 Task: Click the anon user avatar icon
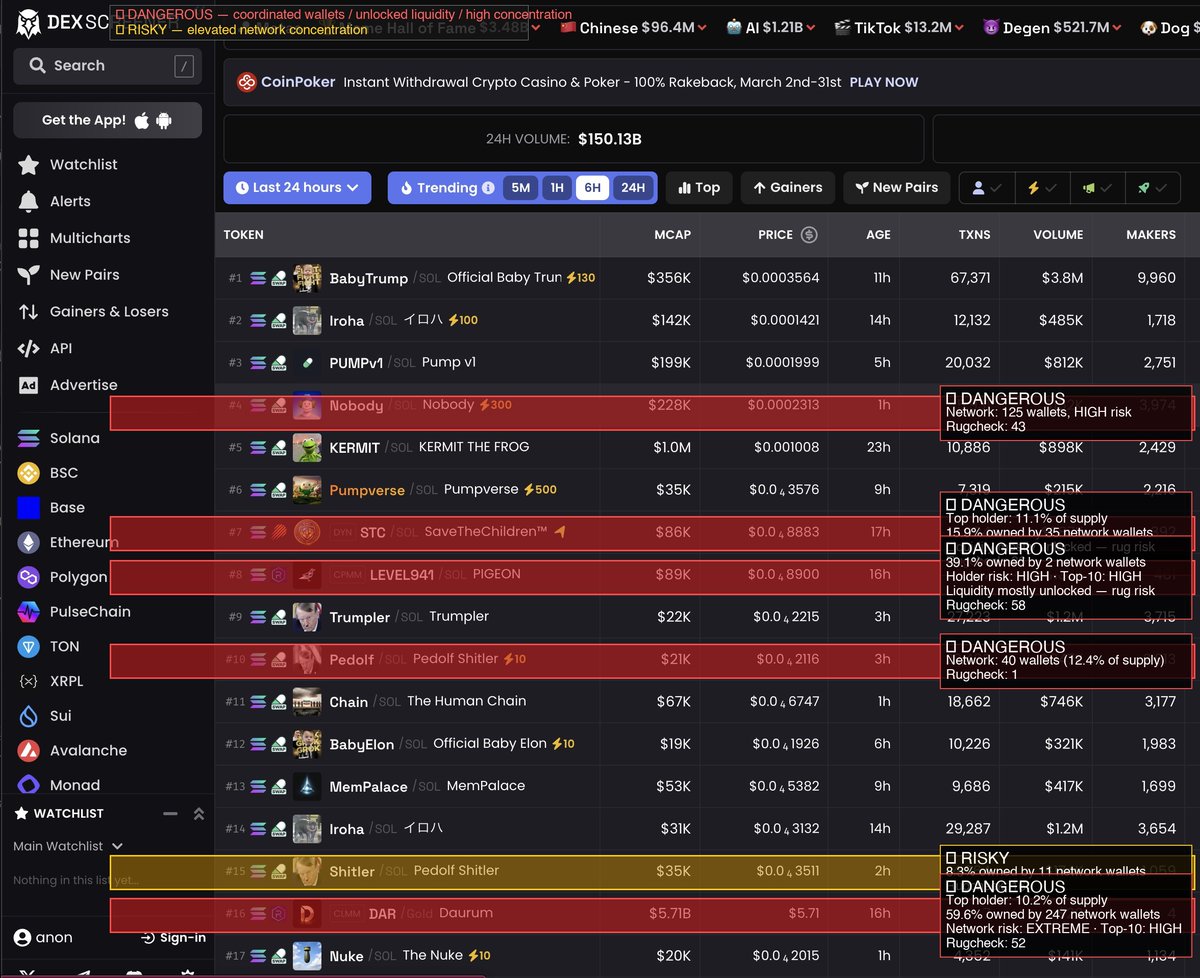(22, 938)
